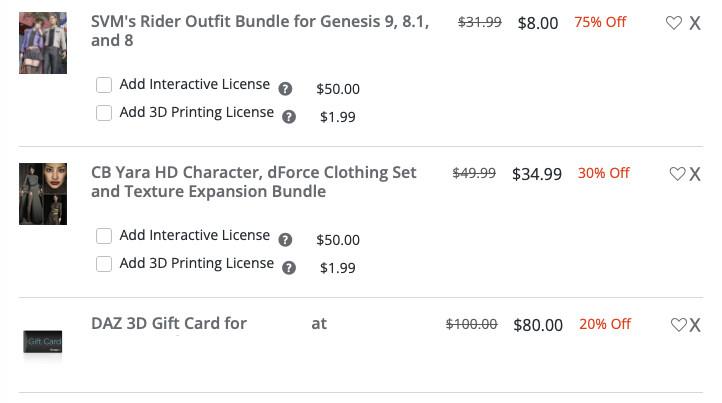This screenshot has height=403, width=722.
Task: Wishlist the DAZ 3D Gift Card
Action: (678, 325)
